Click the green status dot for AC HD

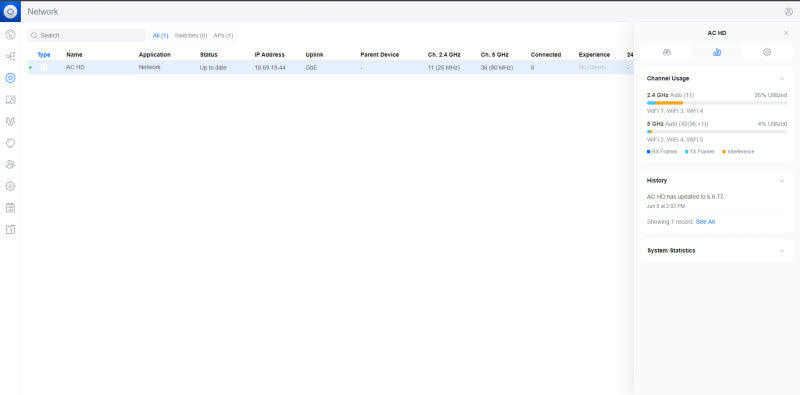pyautogui.click(x=31, y=67)
